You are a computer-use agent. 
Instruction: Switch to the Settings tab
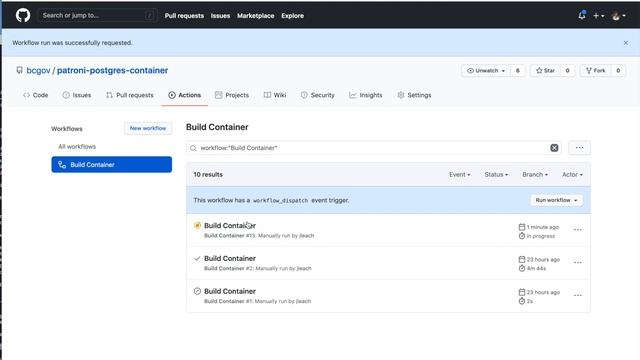tap(414, 95)
